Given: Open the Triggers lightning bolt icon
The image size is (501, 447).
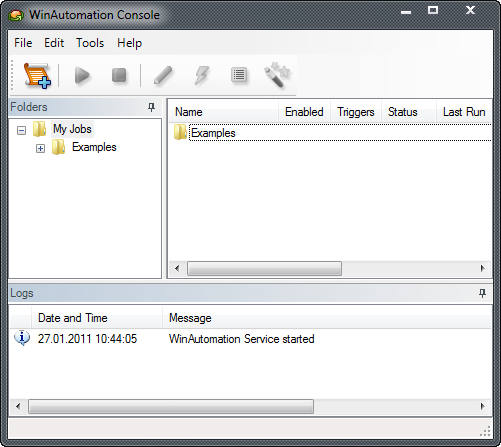Looking at the screenshot, I should point(202,75).
